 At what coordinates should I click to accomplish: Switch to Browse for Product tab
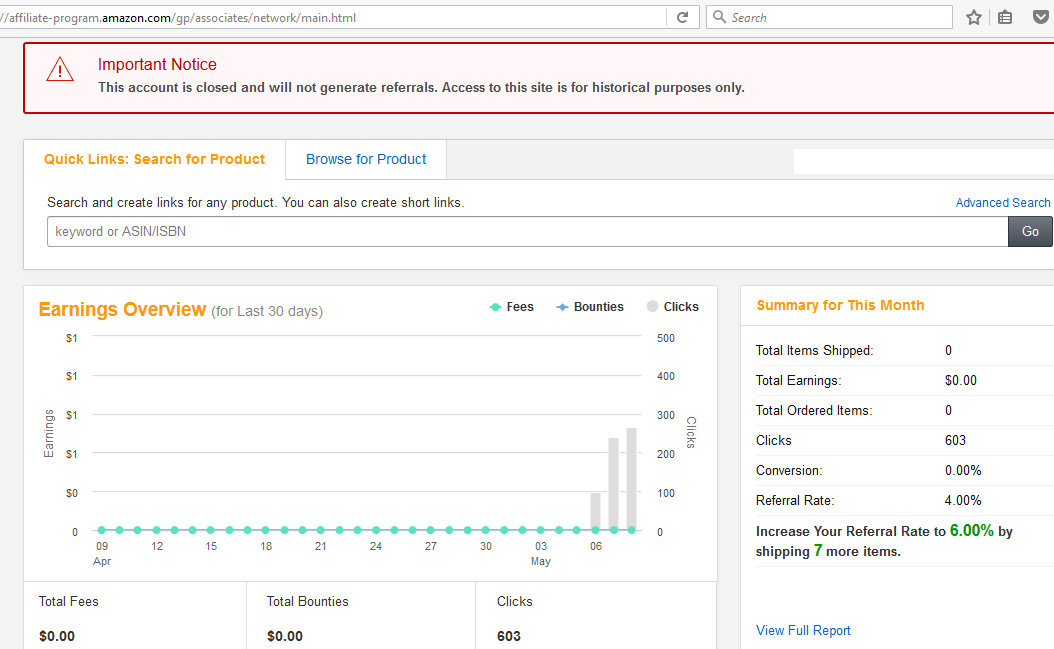pyautogui.click(x=366, y=159)
